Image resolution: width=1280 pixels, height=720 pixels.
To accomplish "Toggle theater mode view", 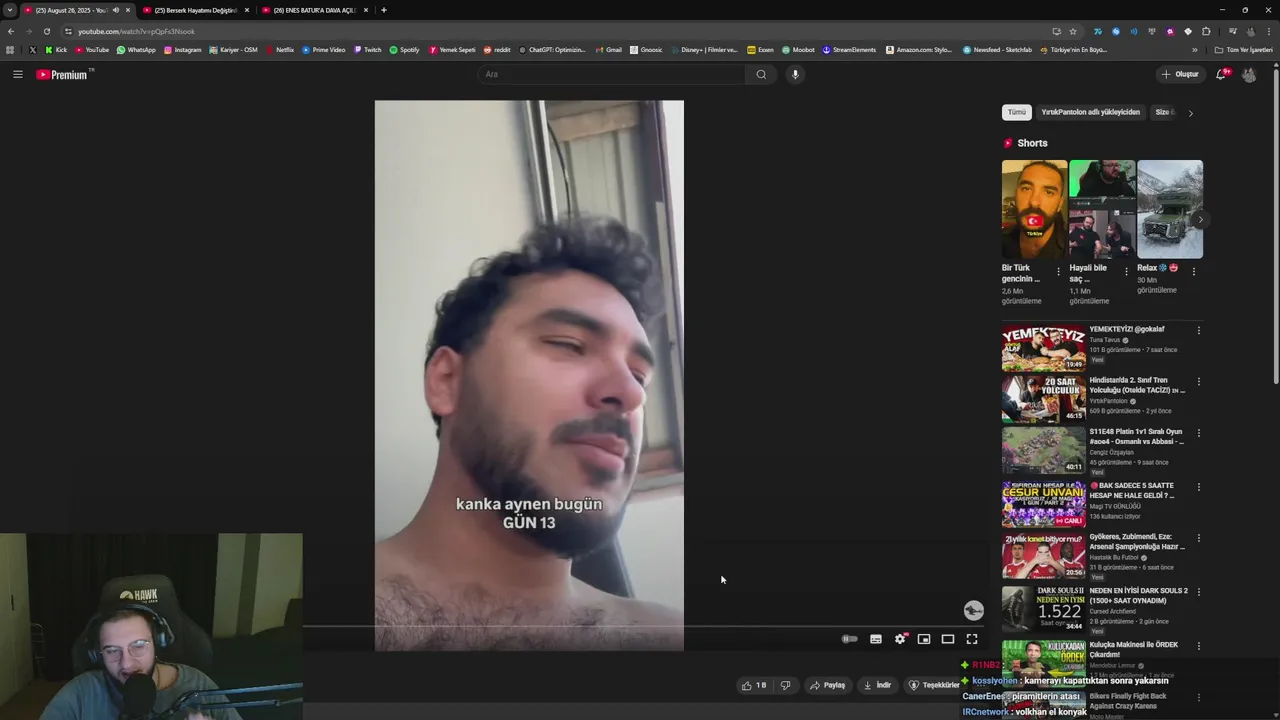I will [948, 639].
